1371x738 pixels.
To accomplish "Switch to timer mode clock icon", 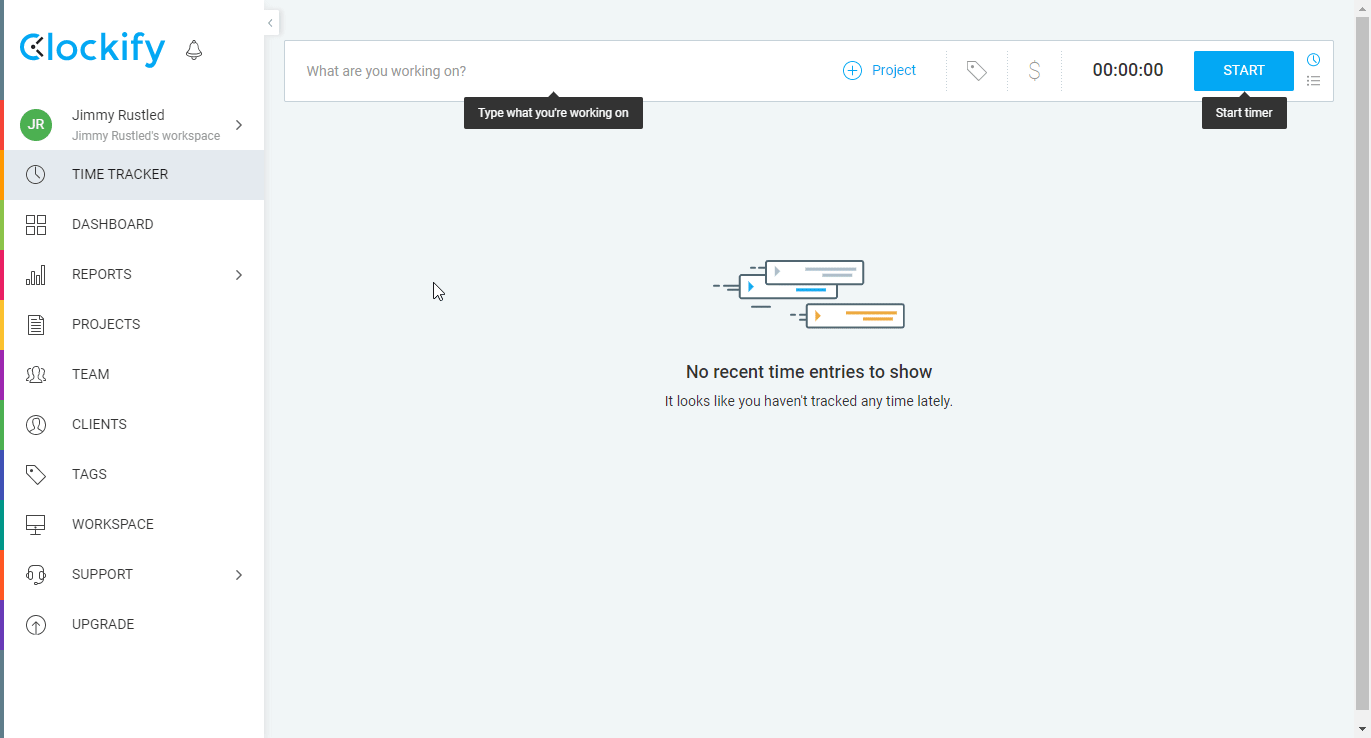I will pyautogui.click(x=1313, y=60).
